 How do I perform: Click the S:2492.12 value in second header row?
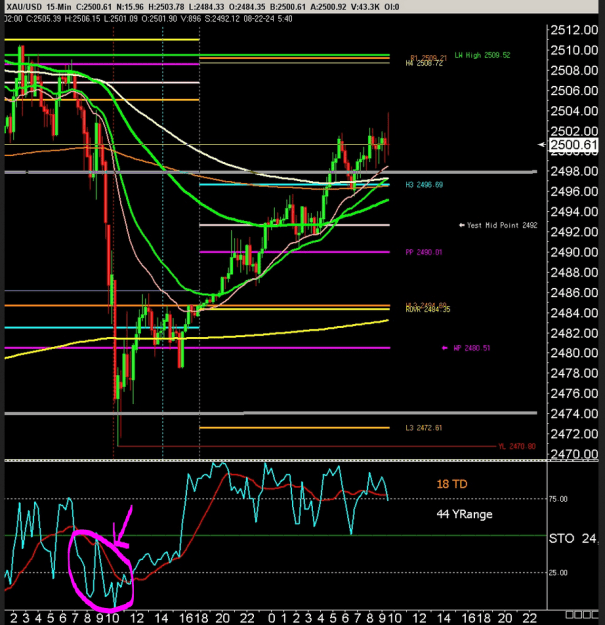tap(222, 19)
